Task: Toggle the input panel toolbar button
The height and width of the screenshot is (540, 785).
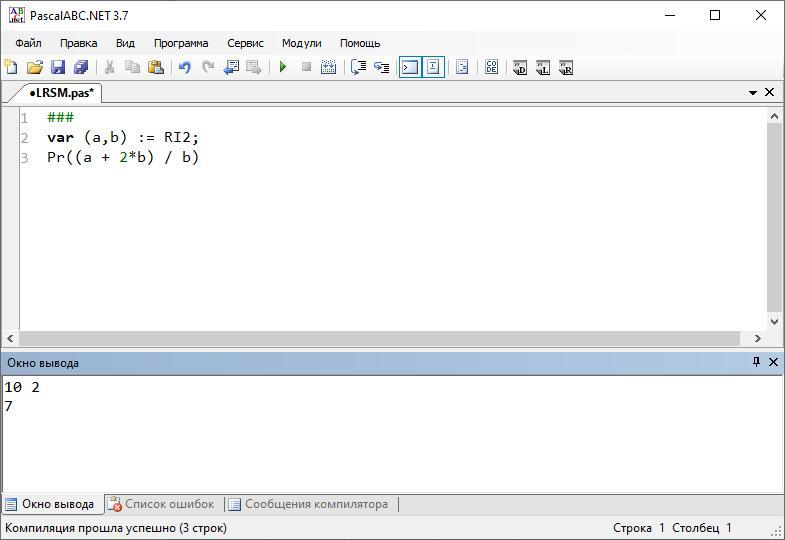Action: (x=433, y=67)
